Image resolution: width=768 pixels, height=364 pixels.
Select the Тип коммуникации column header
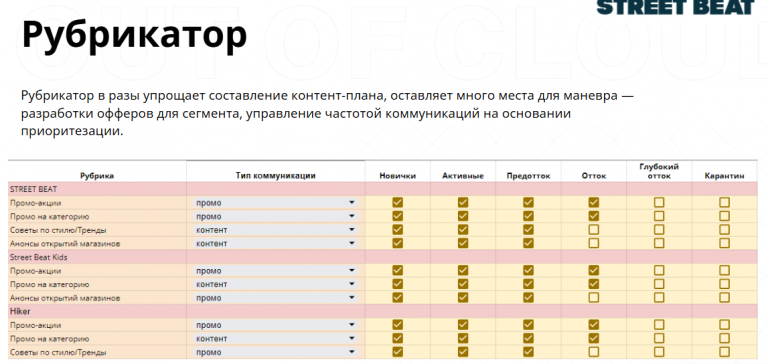(275, 175)
